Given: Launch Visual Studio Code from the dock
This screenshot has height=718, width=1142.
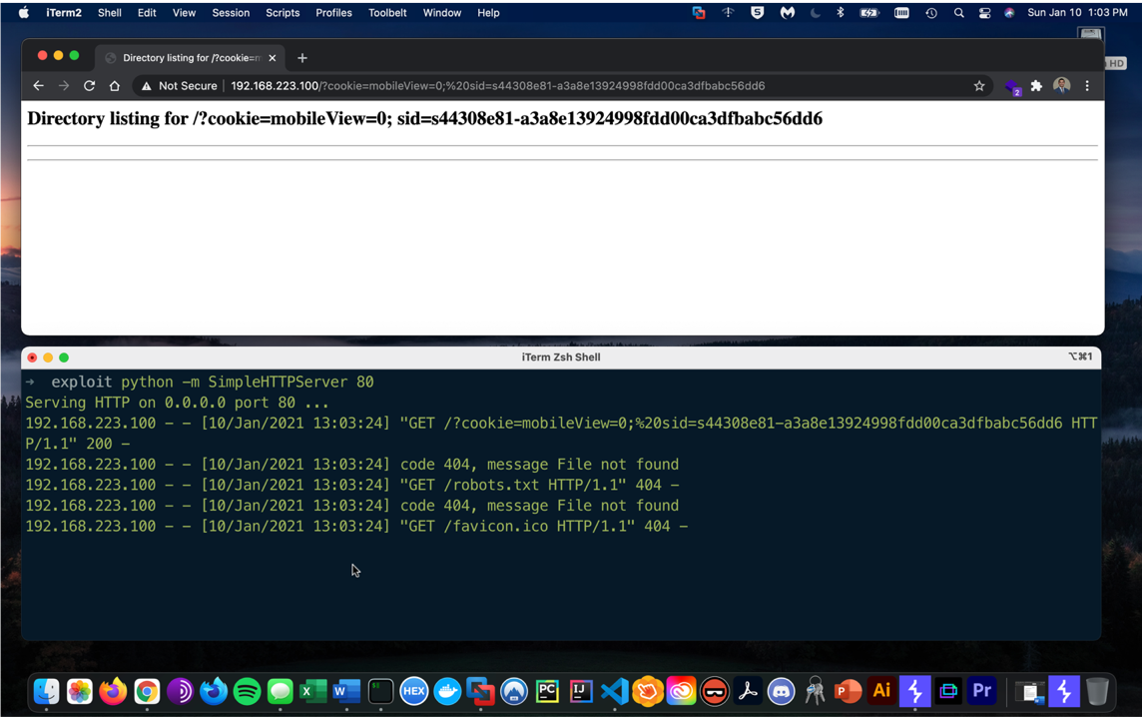Looking at the screenshot, I should pos(614,691).
